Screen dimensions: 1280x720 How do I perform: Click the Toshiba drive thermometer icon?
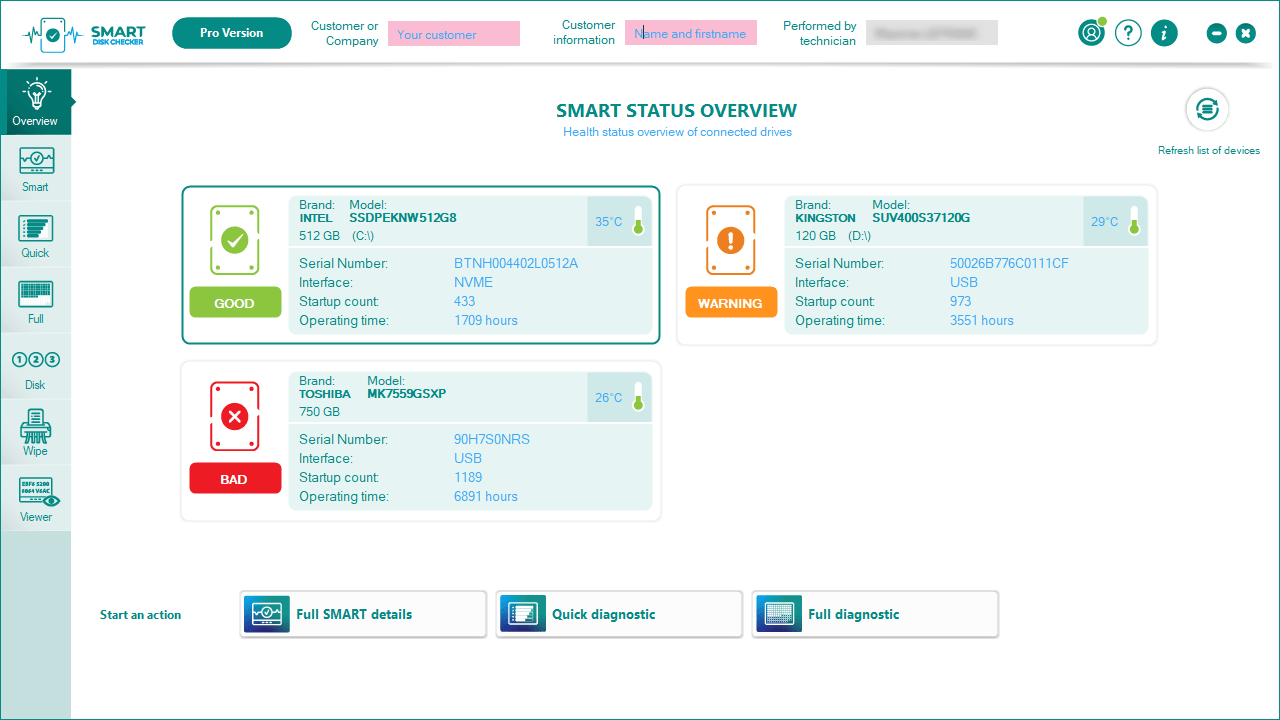pos(638,397)
